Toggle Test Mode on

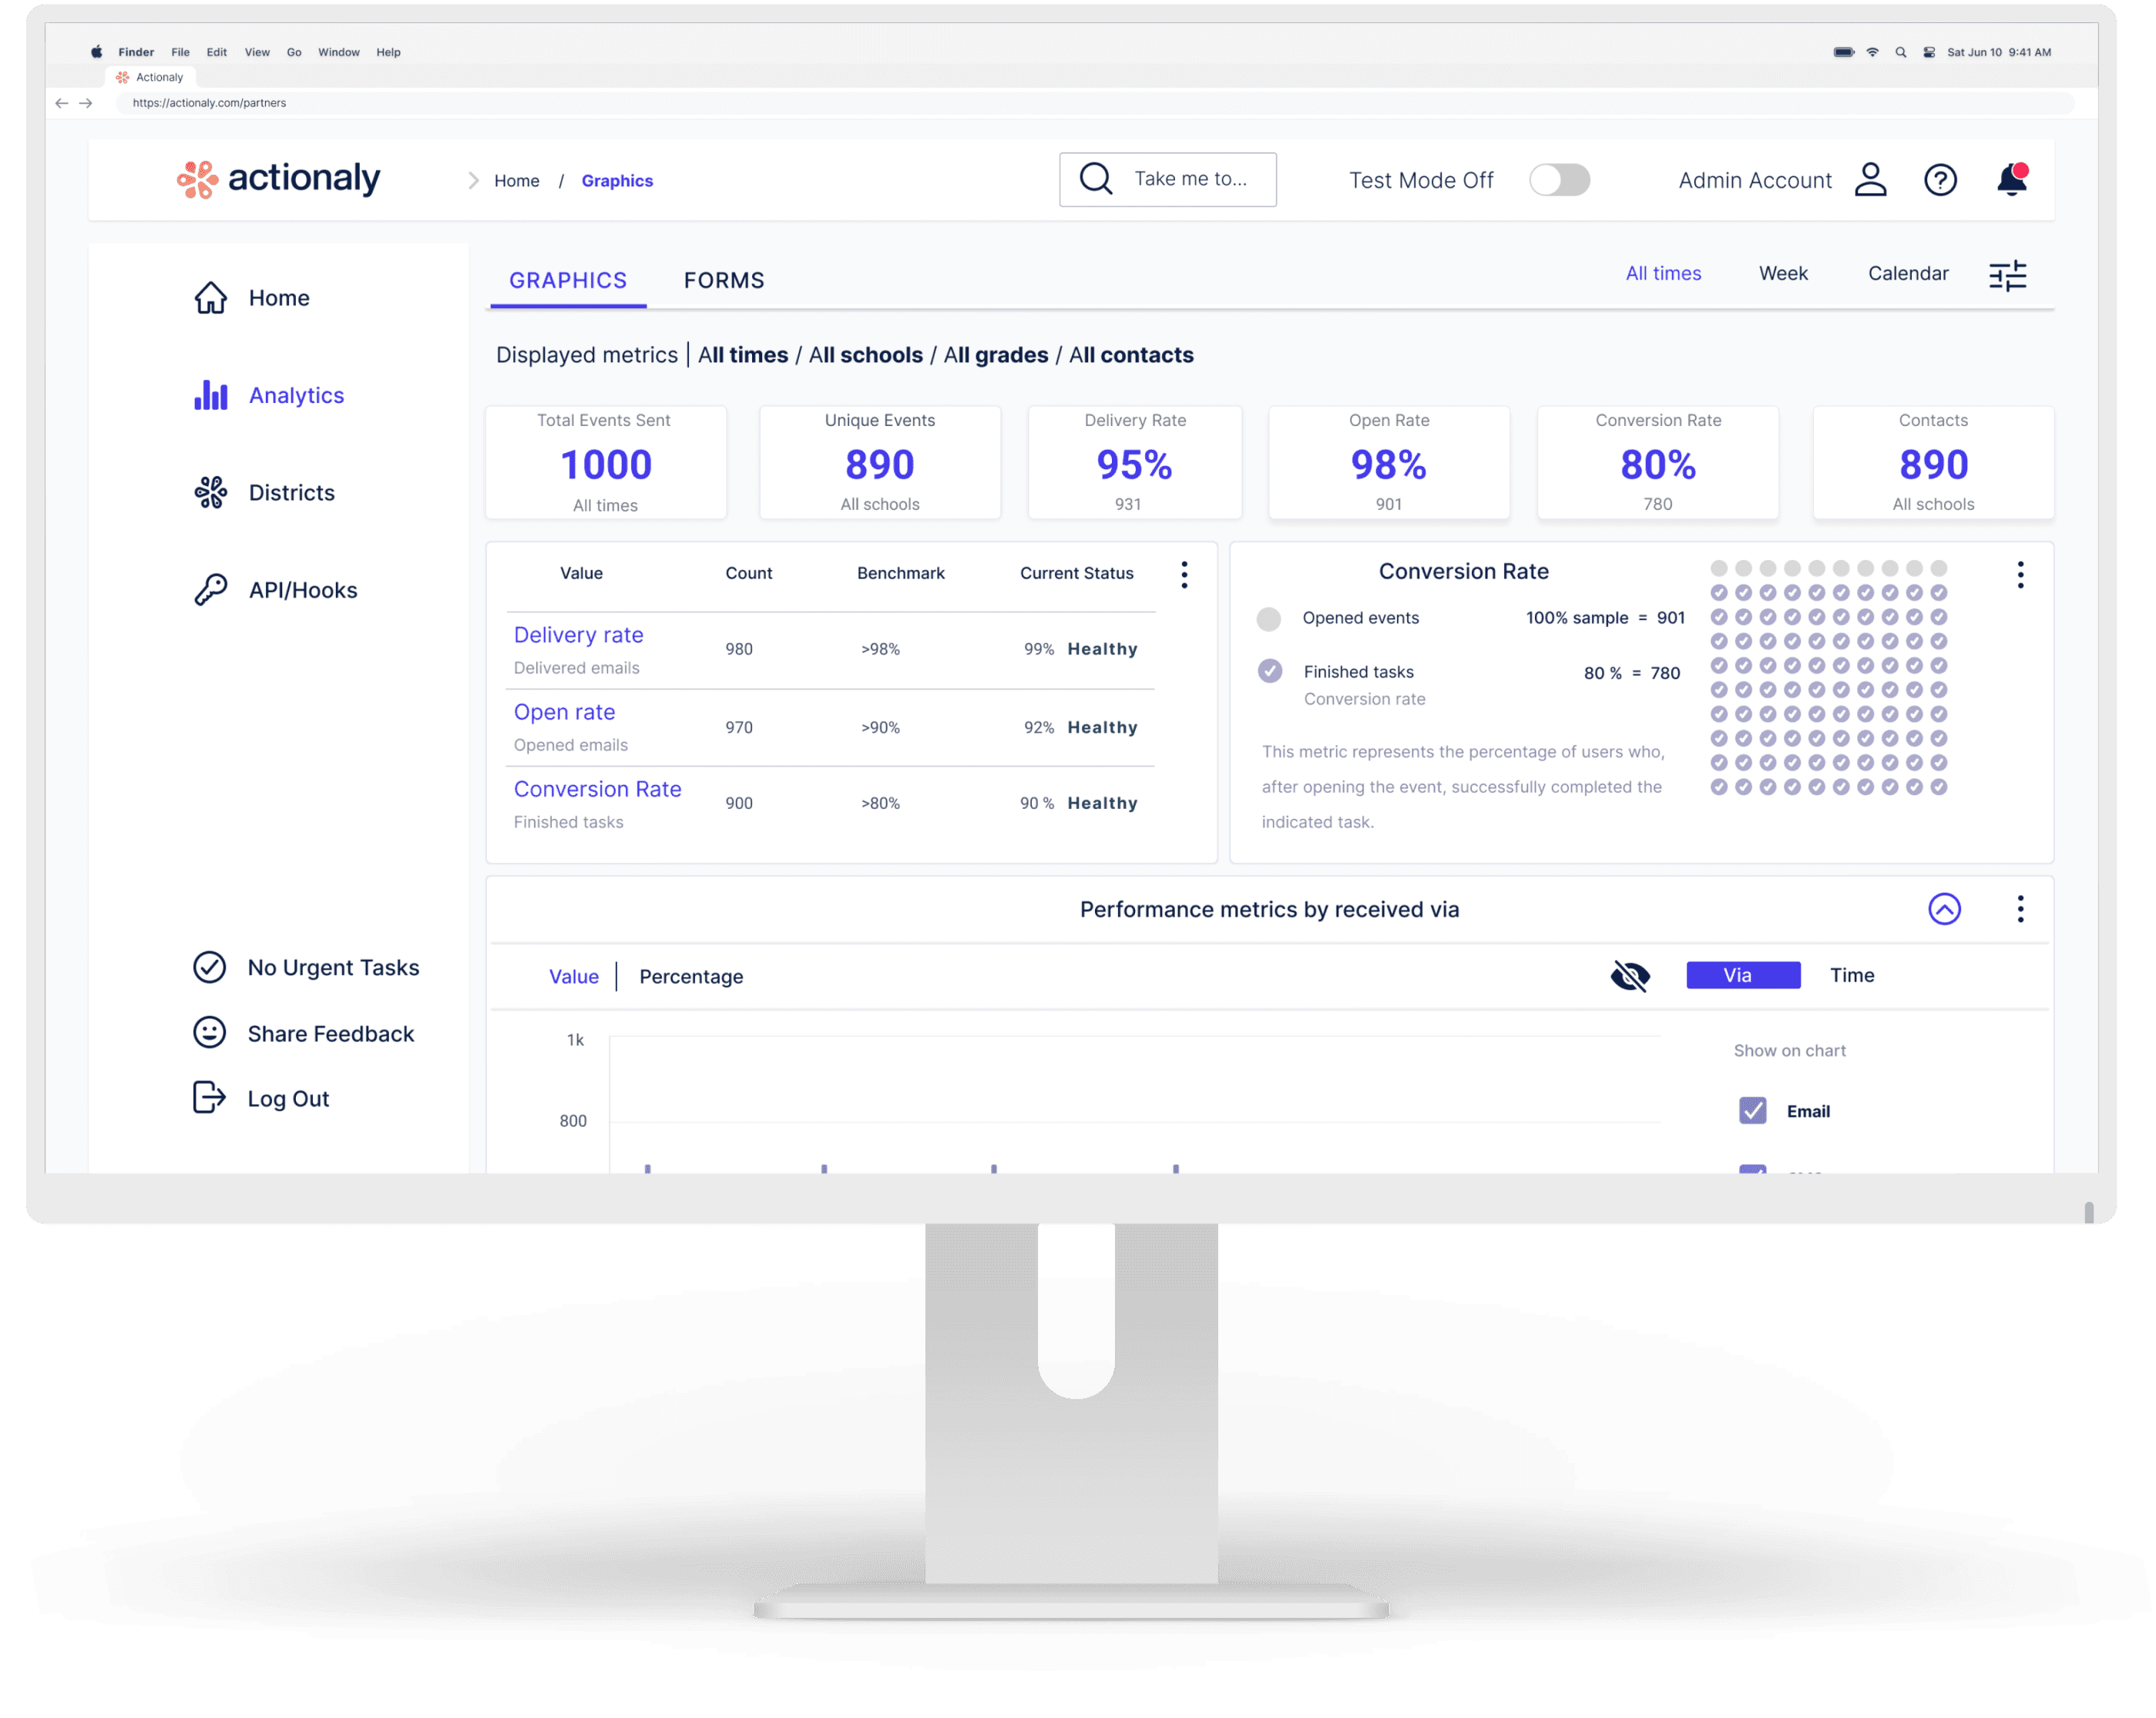(1559, 180)
